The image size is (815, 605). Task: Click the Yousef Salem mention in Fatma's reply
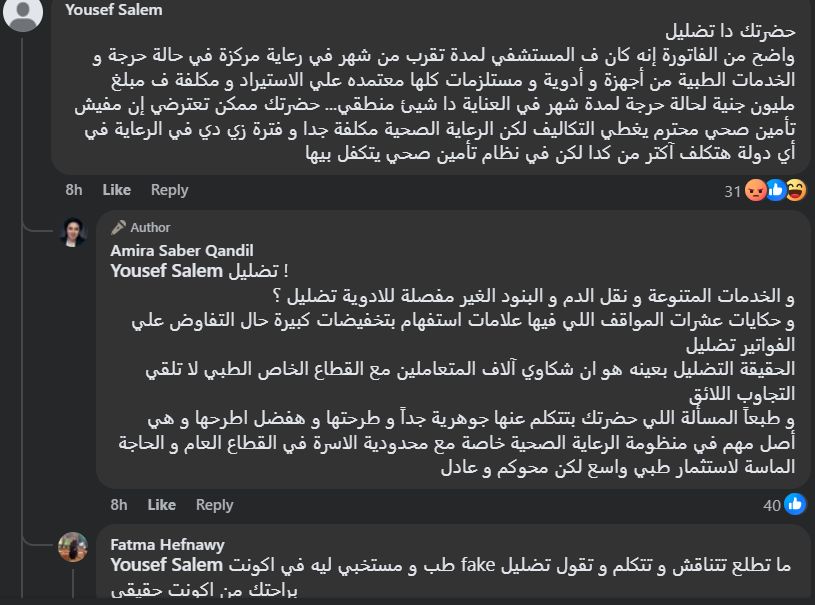tap(155, 566)
